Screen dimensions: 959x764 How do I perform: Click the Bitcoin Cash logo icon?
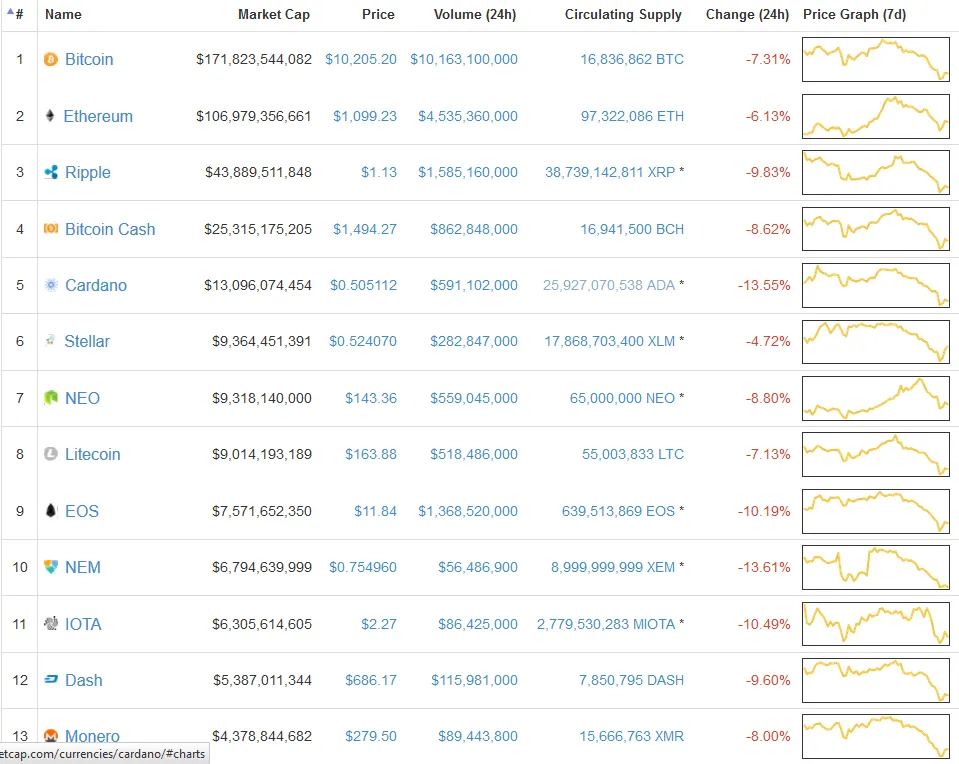pyautogui.click(x=51, y=229)
